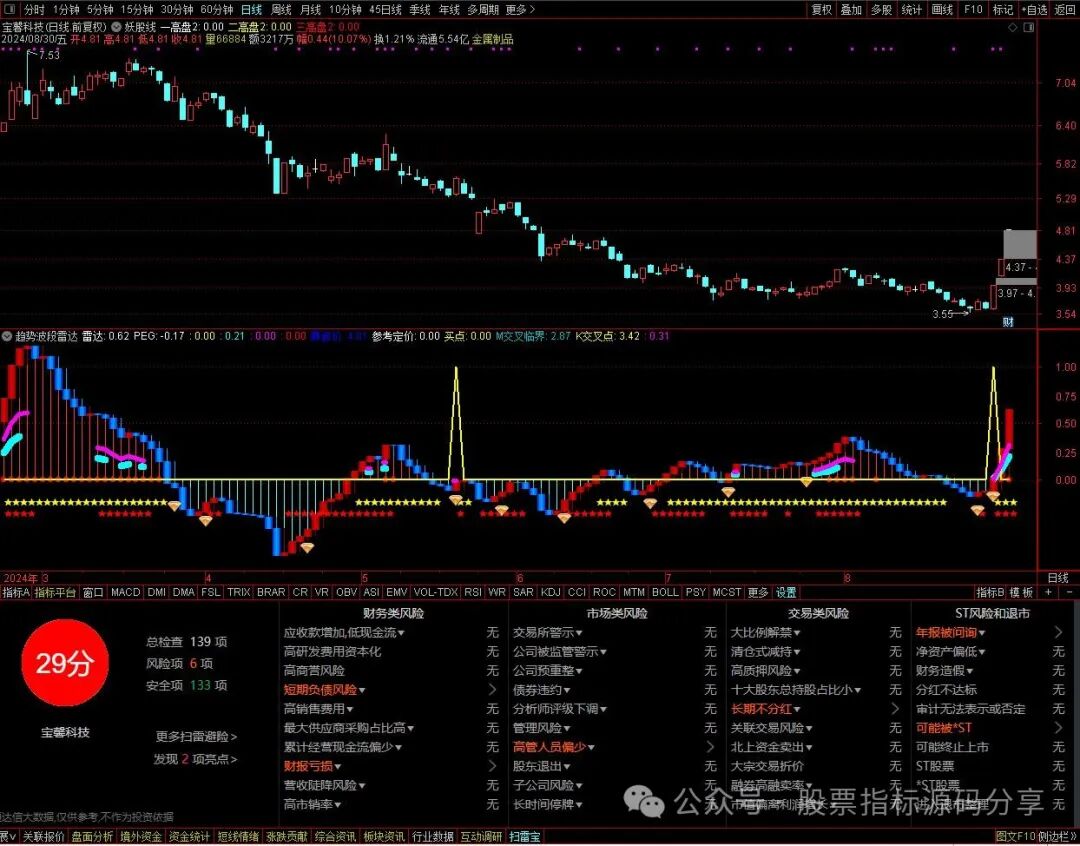Click the 返回 back button
This screenshot has width=1080, height=846.
(x=1065, y=10)
